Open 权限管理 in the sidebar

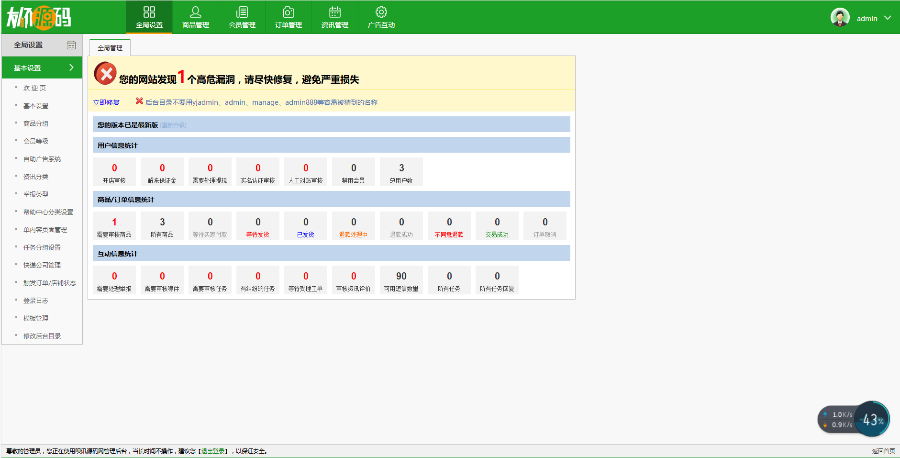click(x=36, y=318)
